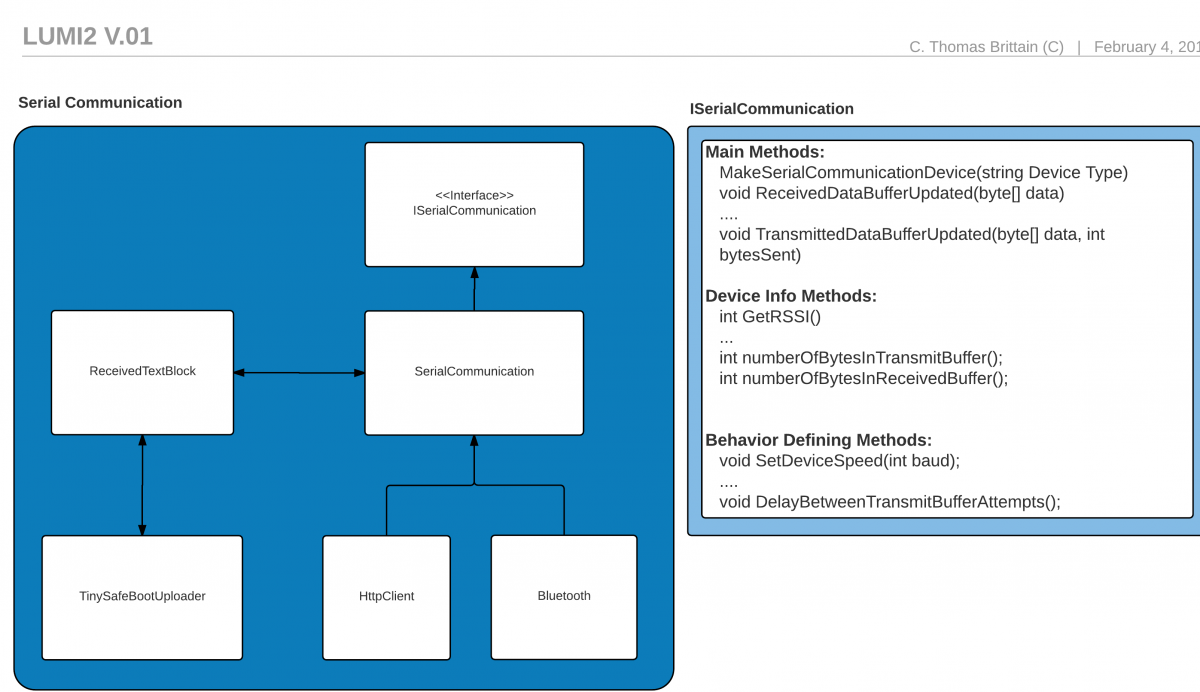Click the ISerialCommunication panel heading

771,109
